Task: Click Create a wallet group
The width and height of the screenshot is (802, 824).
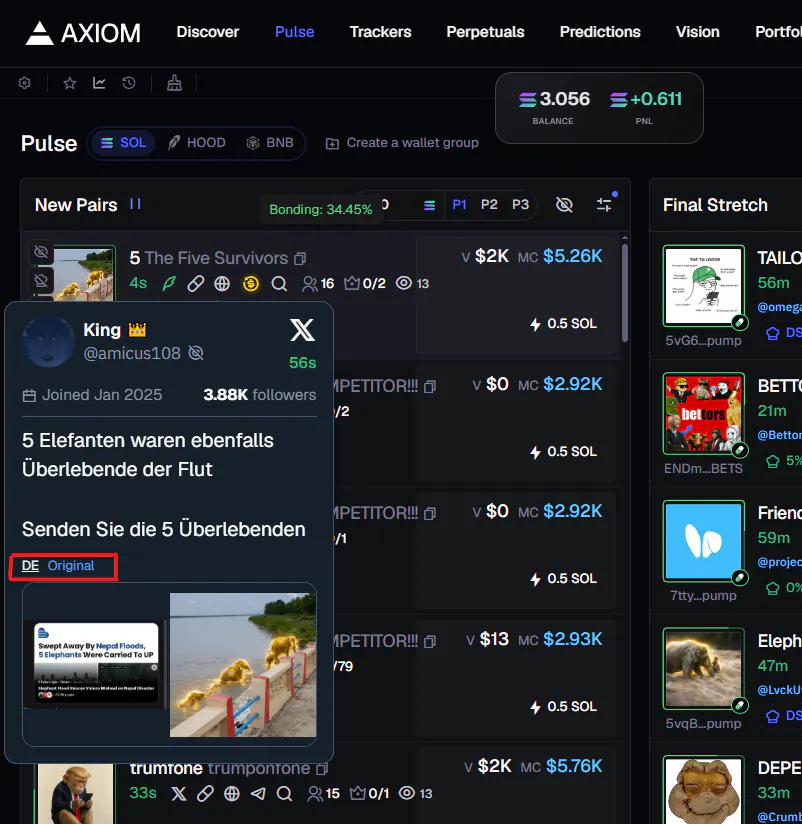Action: point(402,143)
